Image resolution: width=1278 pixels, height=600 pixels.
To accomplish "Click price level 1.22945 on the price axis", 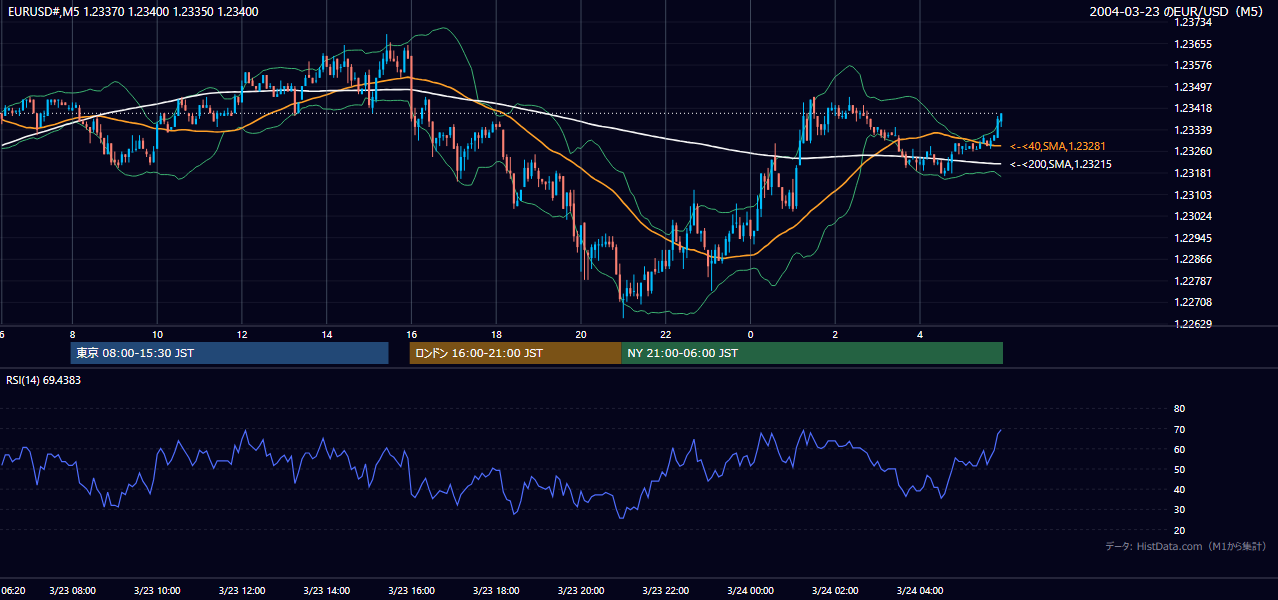I will click(x=1192, y=238).
